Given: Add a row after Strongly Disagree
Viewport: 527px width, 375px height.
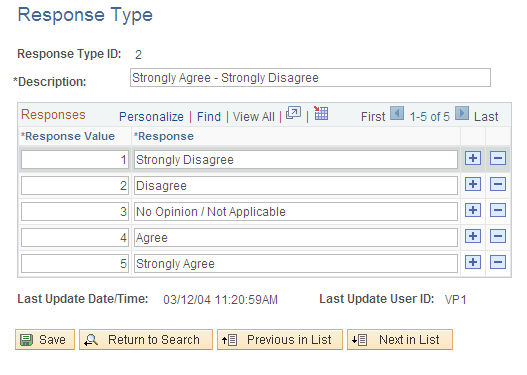Looking at the screenshot, I should [473, 158].
